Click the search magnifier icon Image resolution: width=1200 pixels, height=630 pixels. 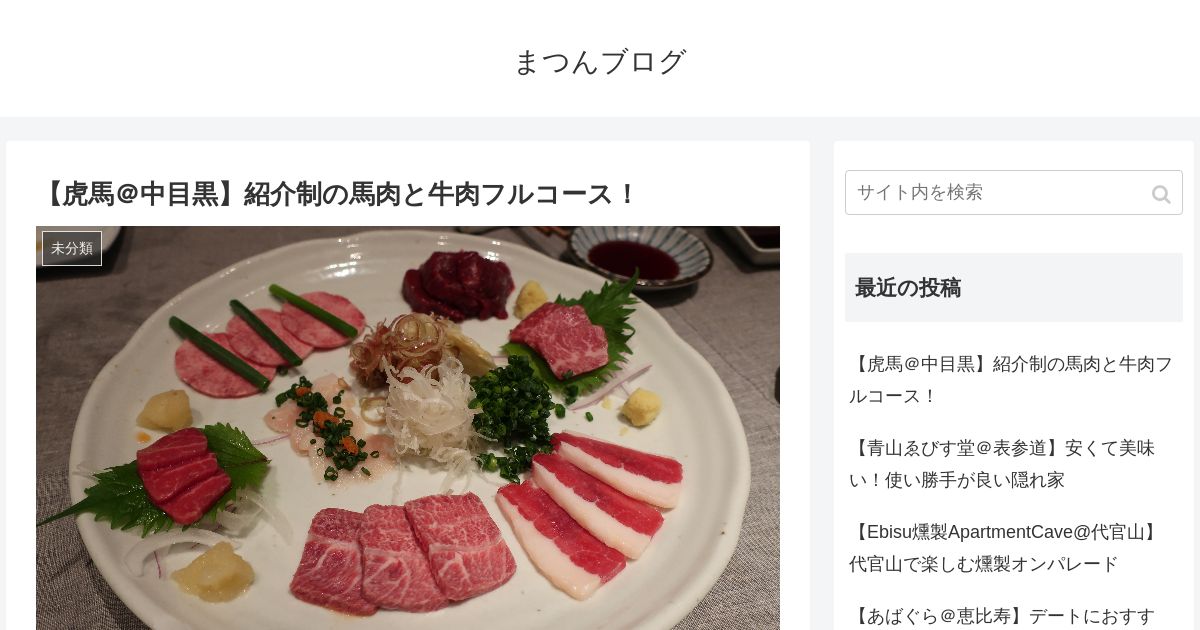[1160, 194]
